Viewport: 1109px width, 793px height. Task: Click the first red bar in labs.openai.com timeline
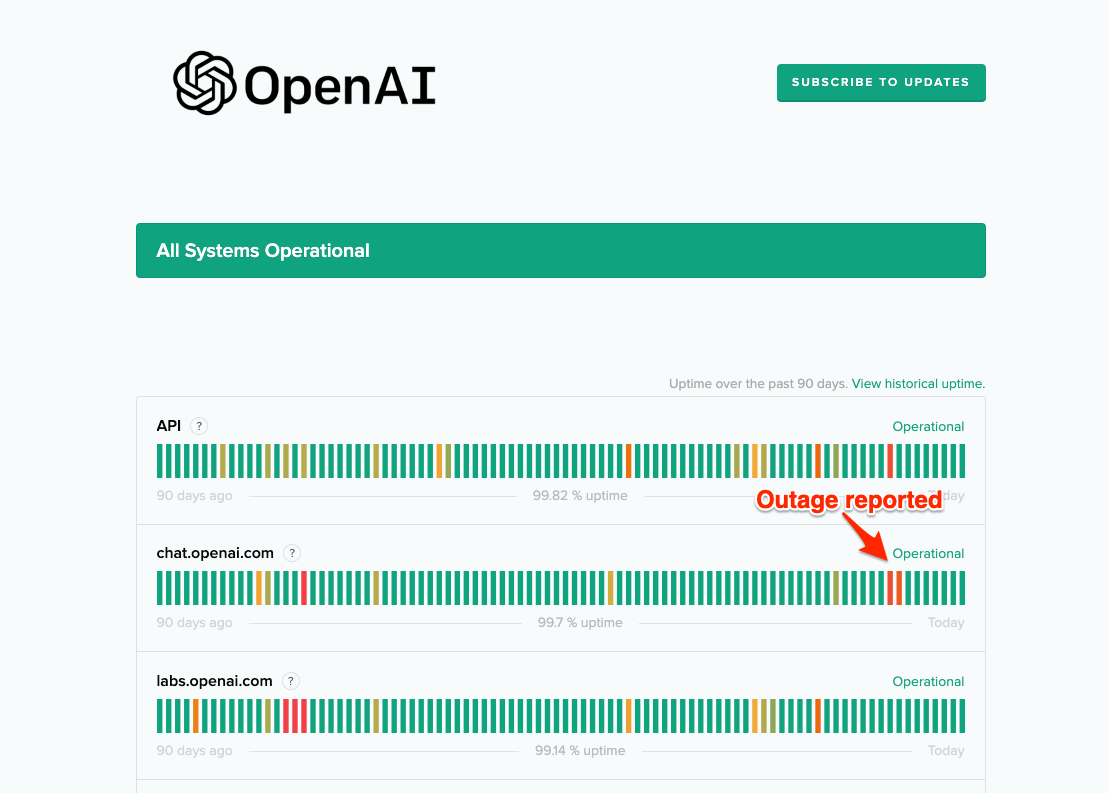pos(286,716)
